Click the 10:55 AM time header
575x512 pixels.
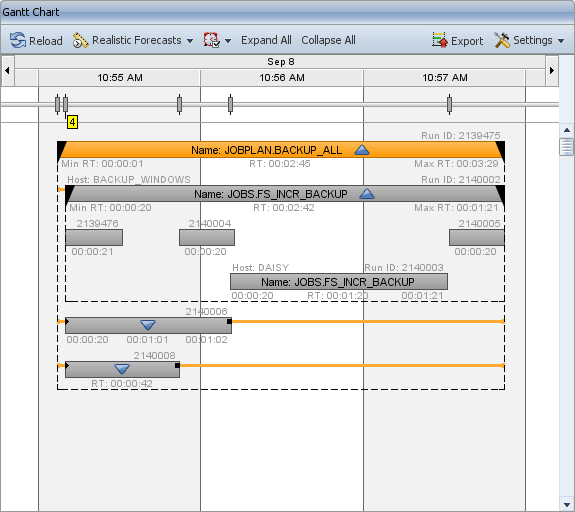click(120, 78)
